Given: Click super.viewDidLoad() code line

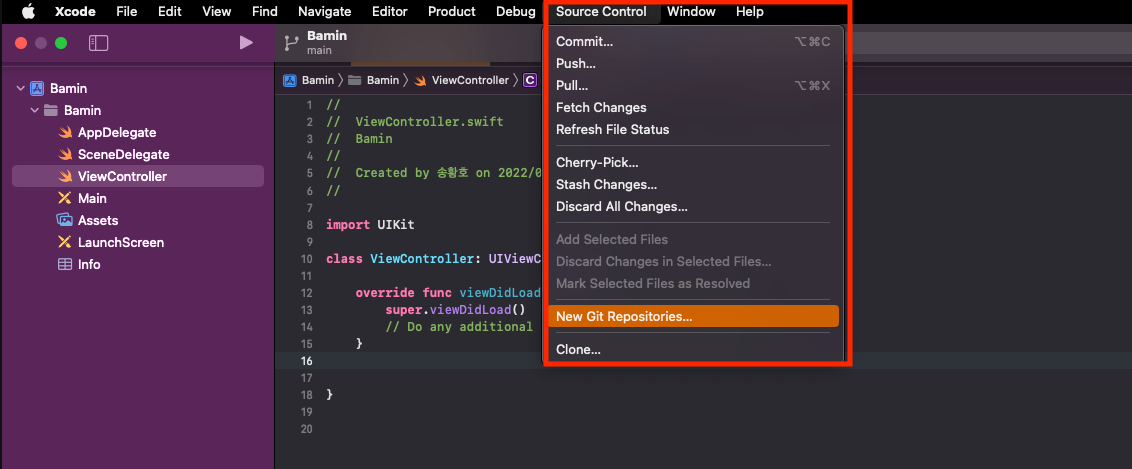Looking at the screenshot, I should pyautogui.click(x=456, y=310).
